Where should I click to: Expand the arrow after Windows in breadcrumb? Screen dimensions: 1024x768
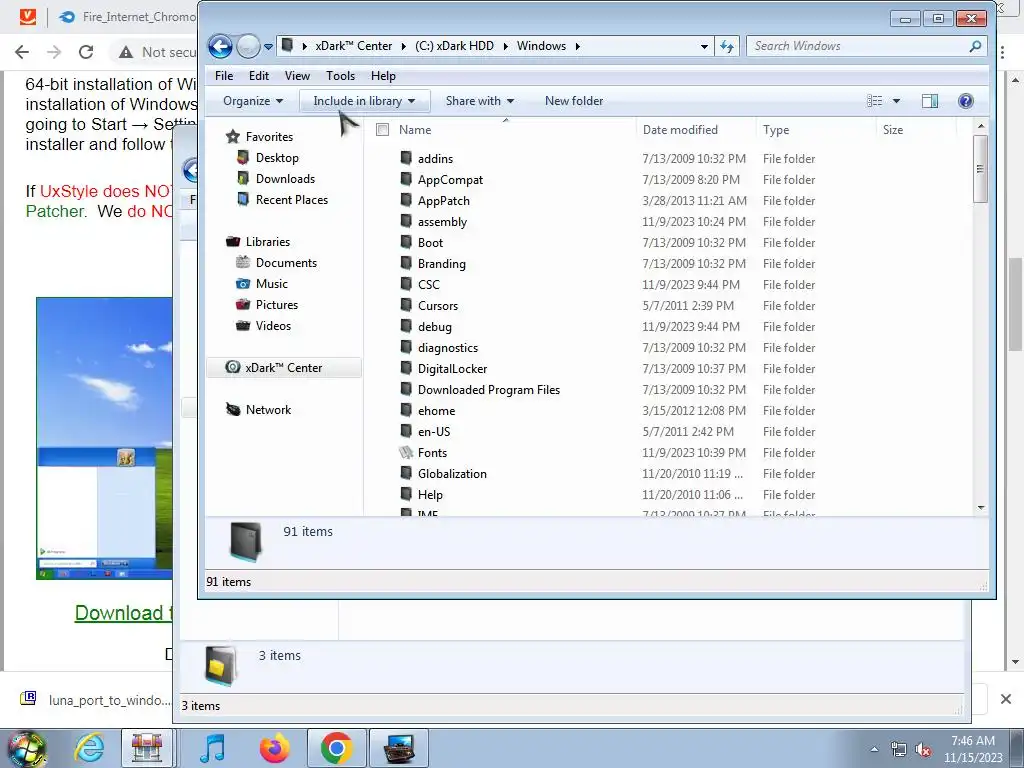coord(577,46)
